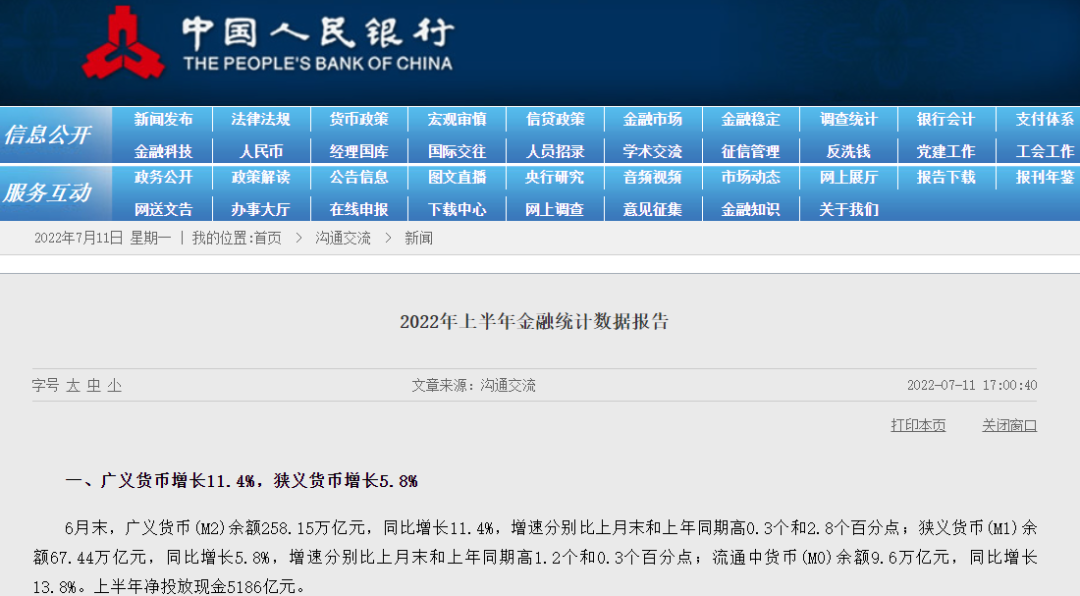Viewport: 1080px width, 596px height.
Task: Navigate to 征信管理 page
Action: (750, 151)
